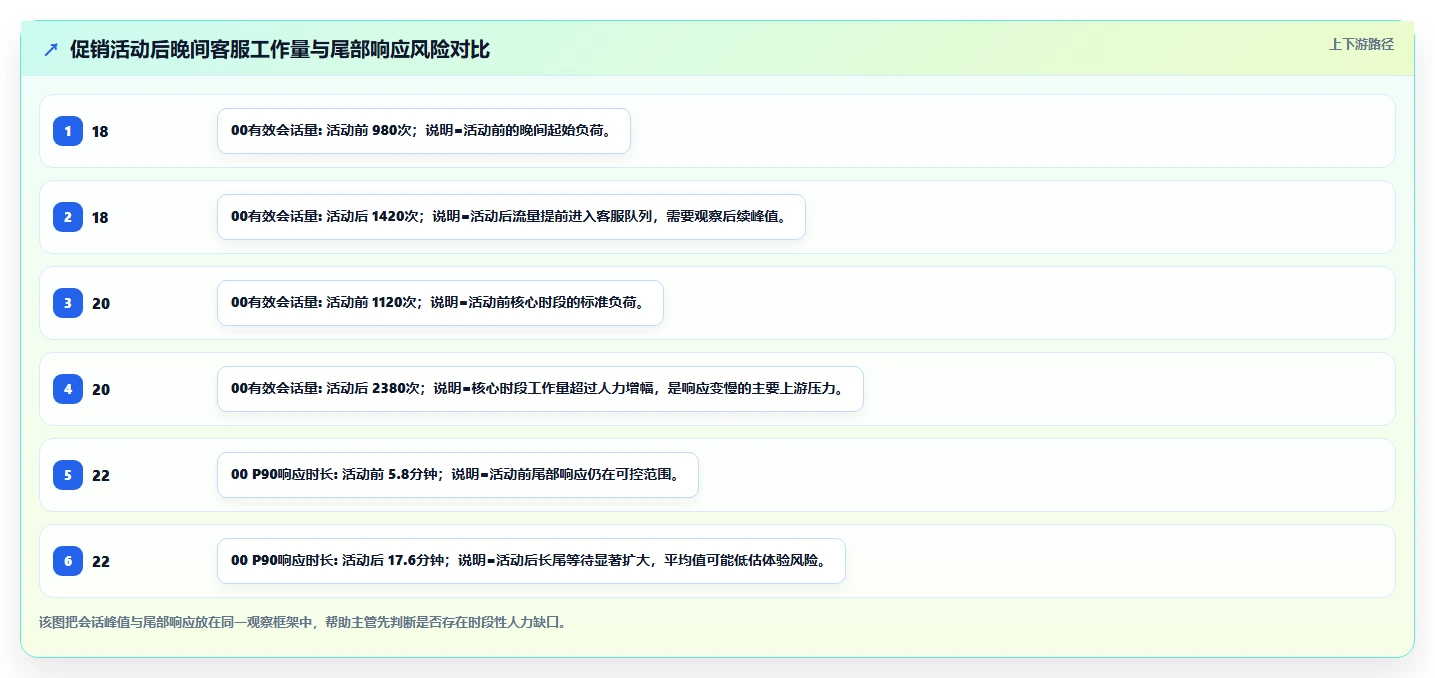The height and width of the screenshot is (678, 1435).
Task: Click the 活动后 17.6分钟 description box
Action: [531, 561]
